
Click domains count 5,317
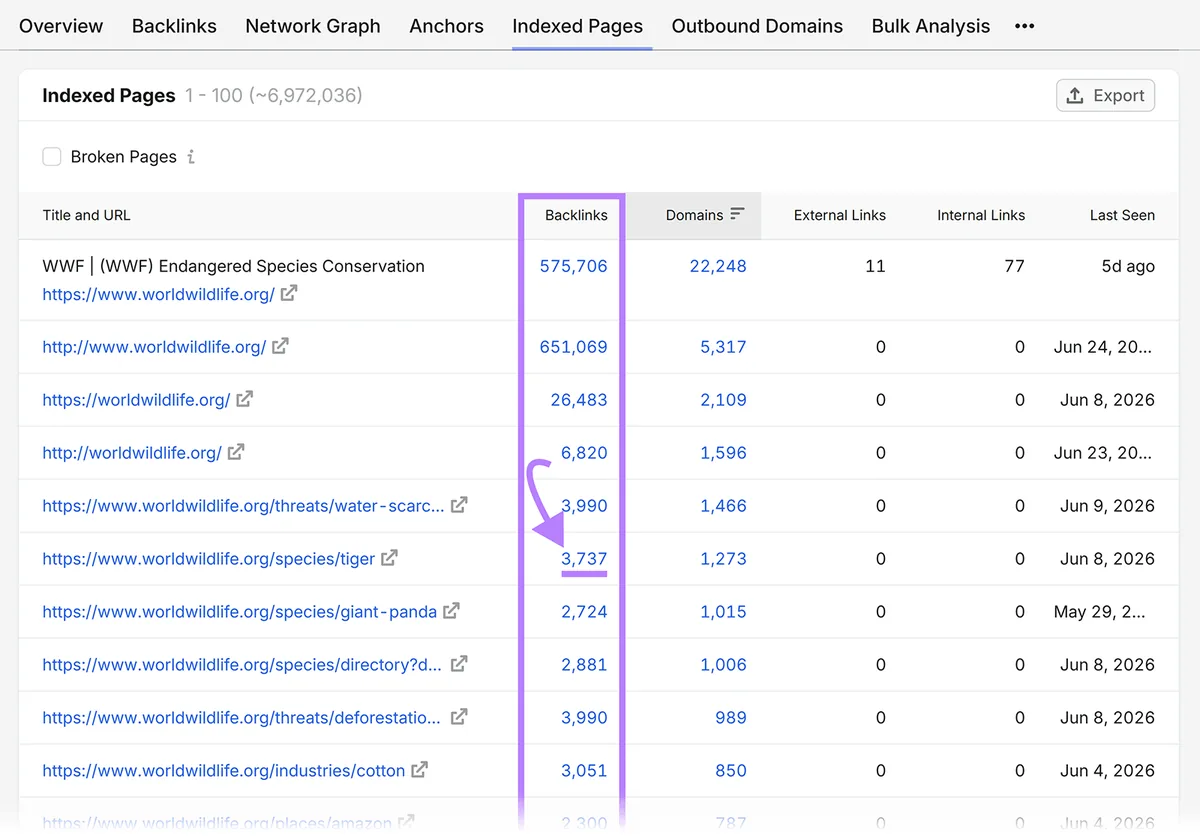tap(723, 347)
